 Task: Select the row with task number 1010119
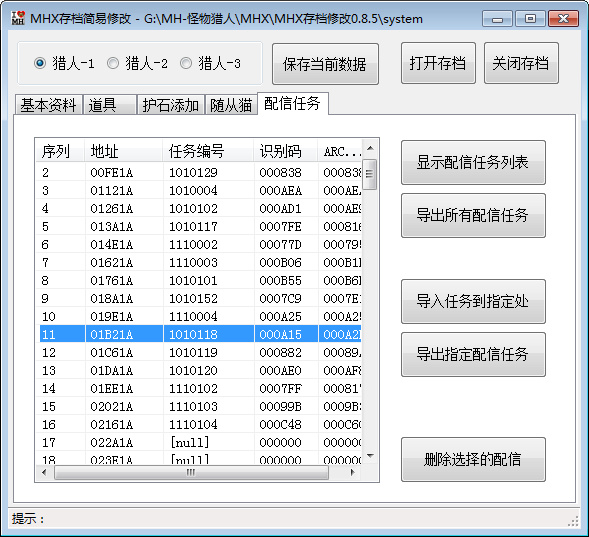[199, 353]
